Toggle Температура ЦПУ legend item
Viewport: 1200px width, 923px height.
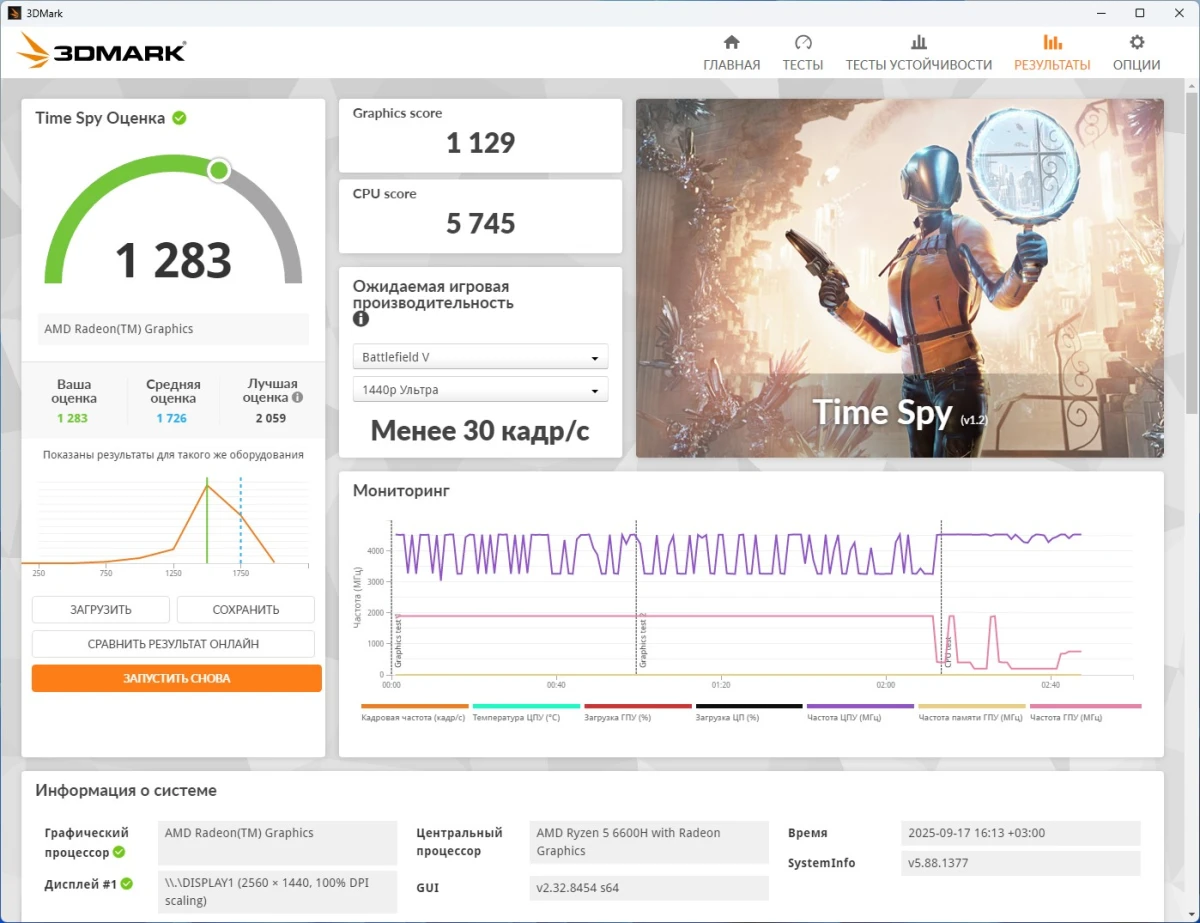pos(526,712)
